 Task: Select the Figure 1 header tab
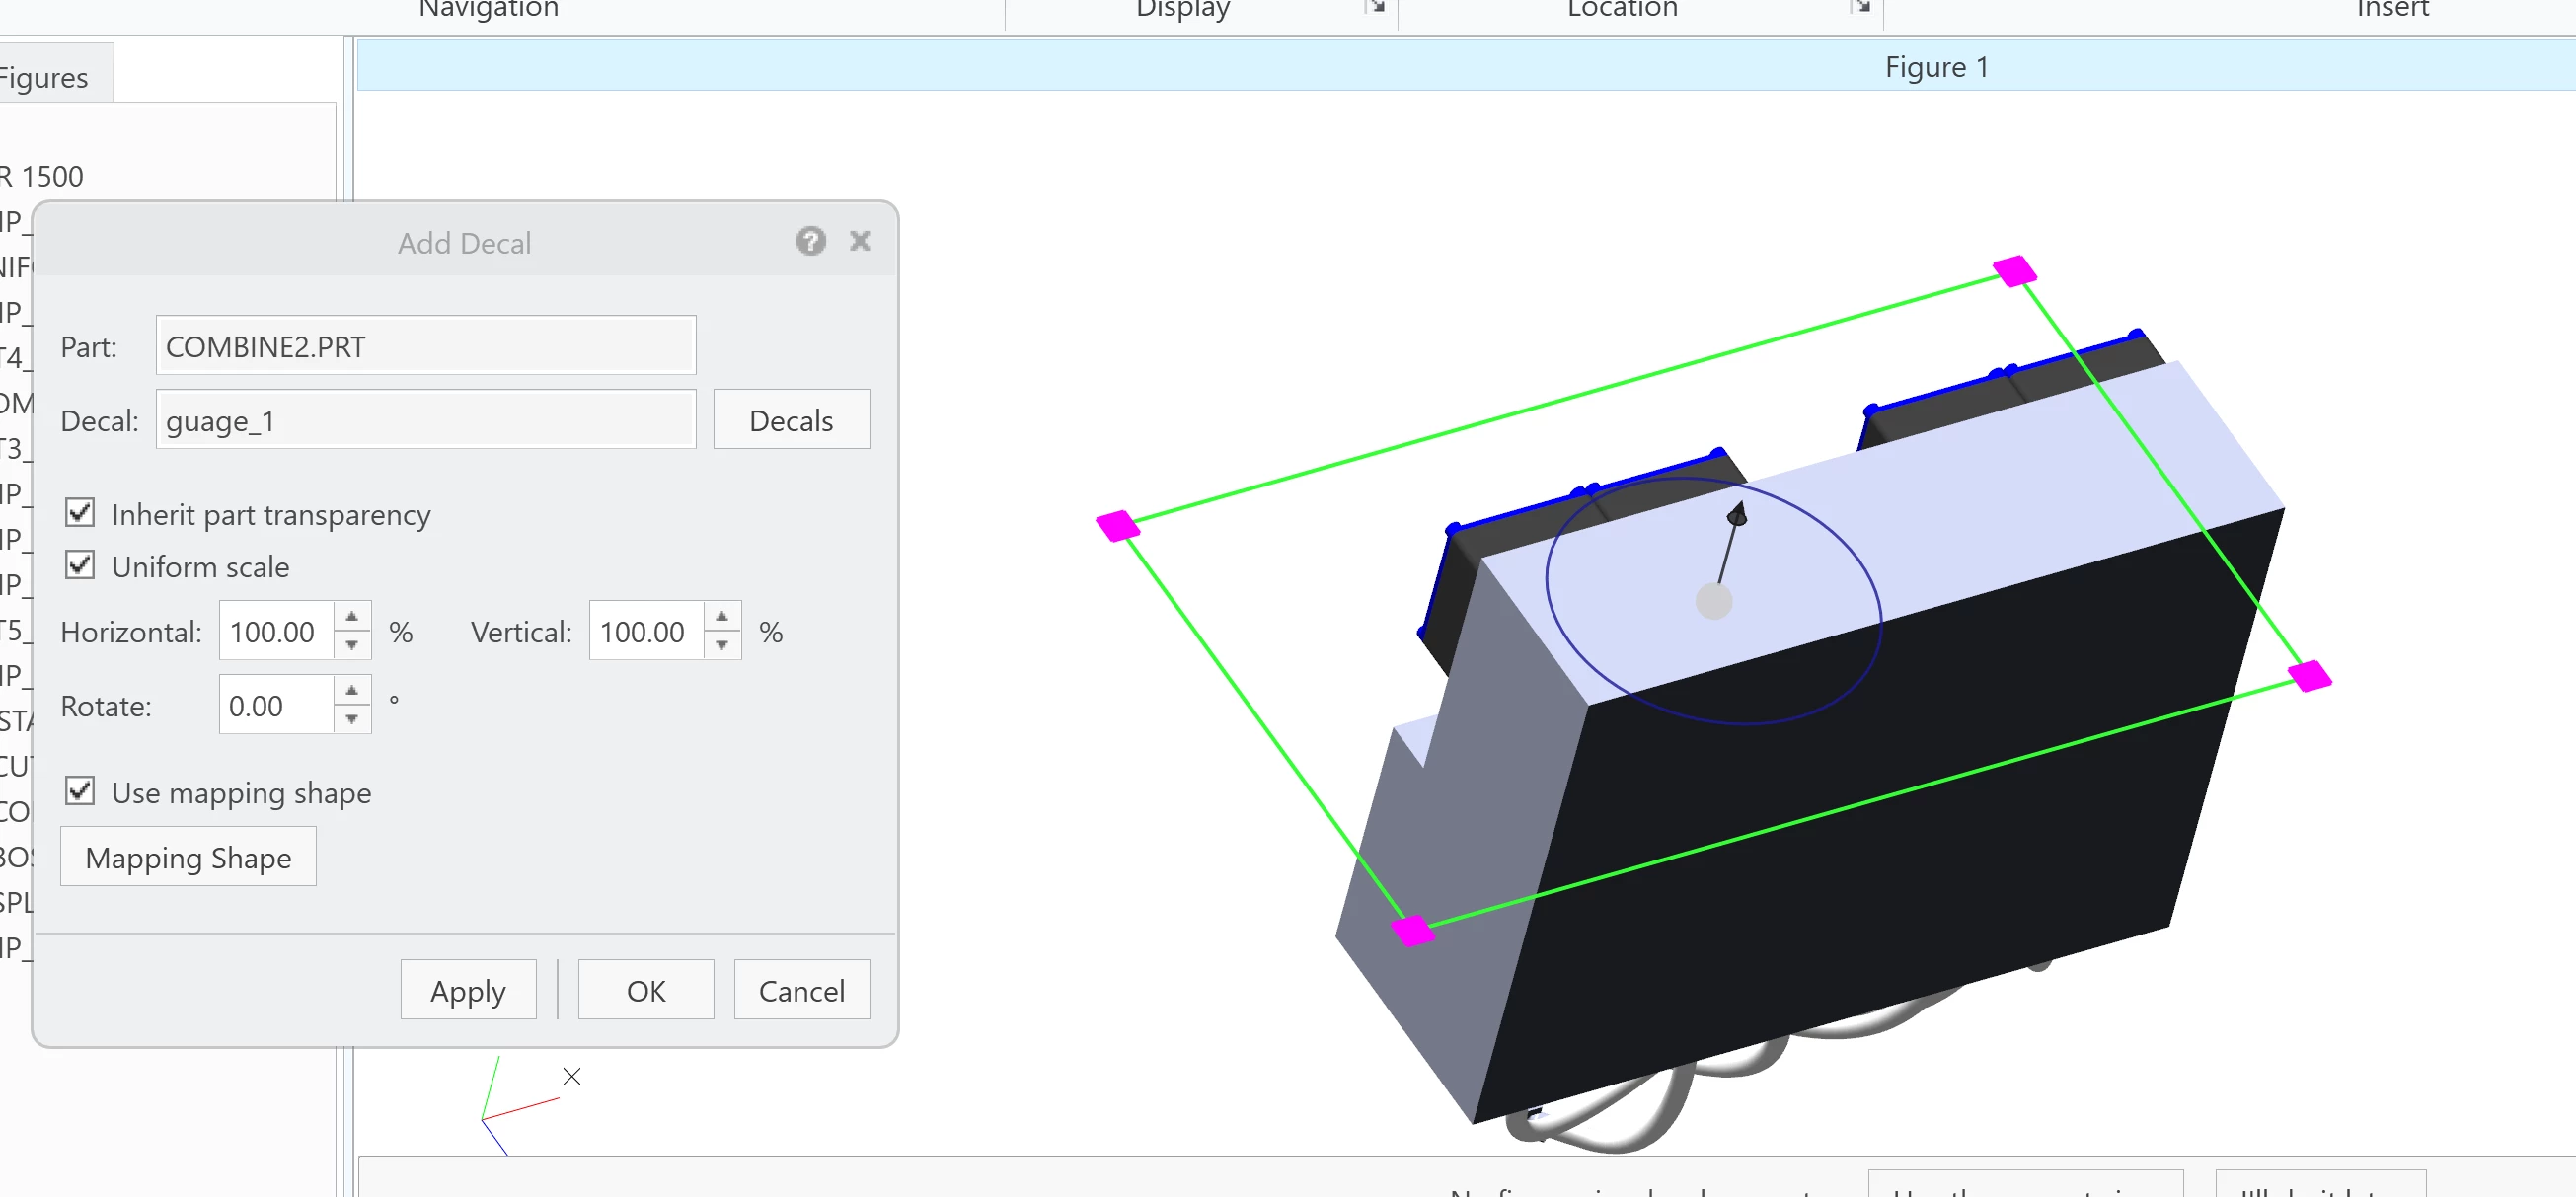[x=1935, y=66]
